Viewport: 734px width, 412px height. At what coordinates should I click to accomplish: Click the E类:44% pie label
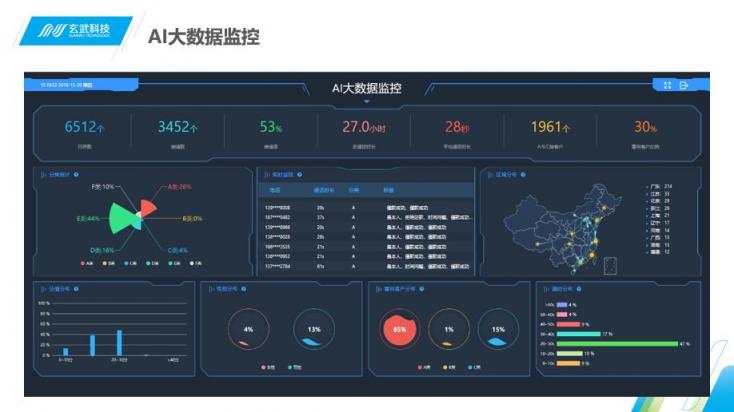(88, 219)
